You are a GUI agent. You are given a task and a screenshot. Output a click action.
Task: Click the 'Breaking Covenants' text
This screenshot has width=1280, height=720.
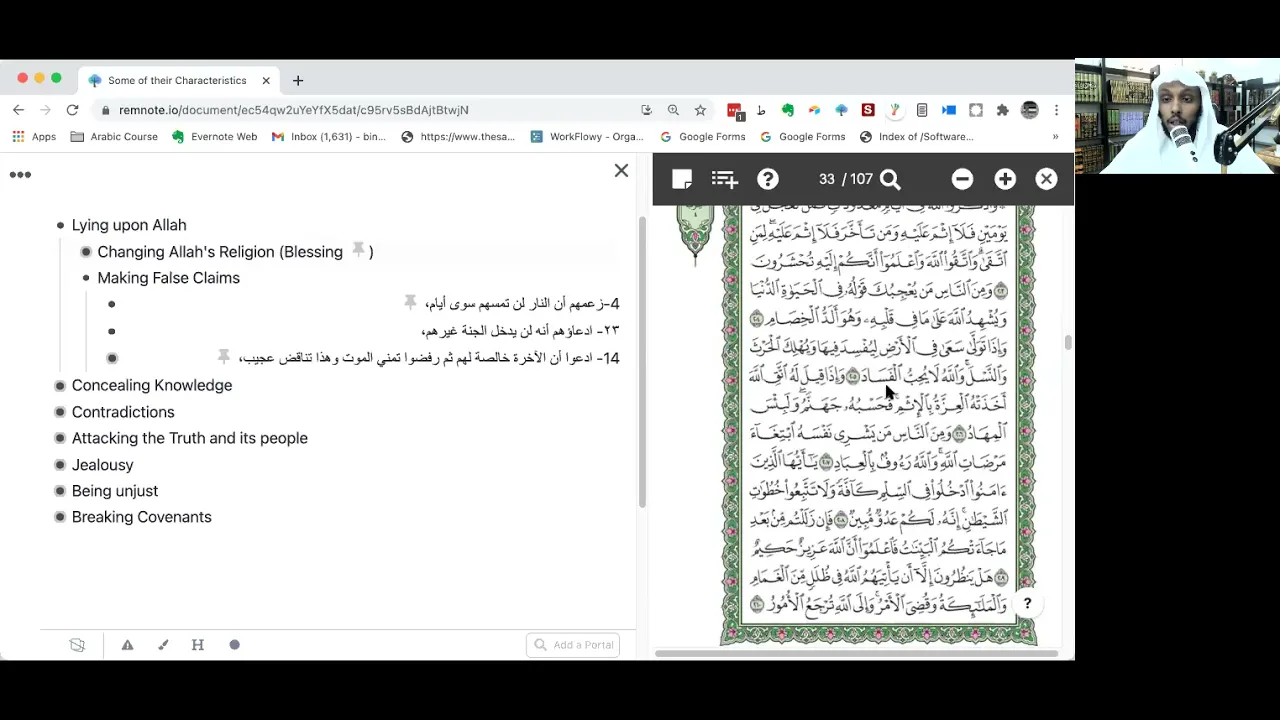(142, 517)
